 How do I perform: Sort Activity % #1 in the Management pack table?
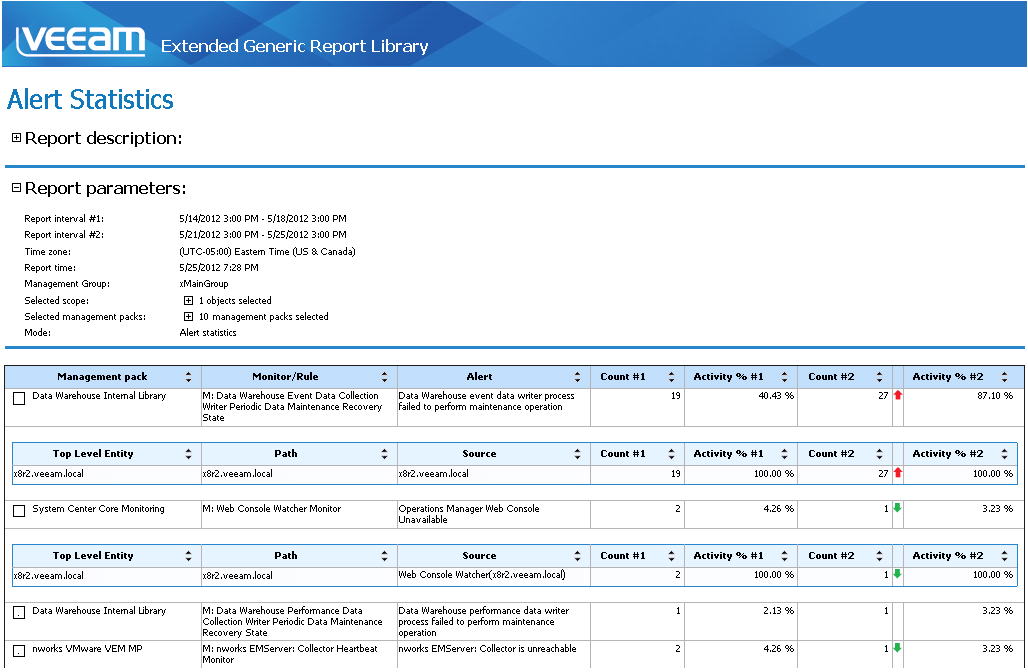coord(784,377)
